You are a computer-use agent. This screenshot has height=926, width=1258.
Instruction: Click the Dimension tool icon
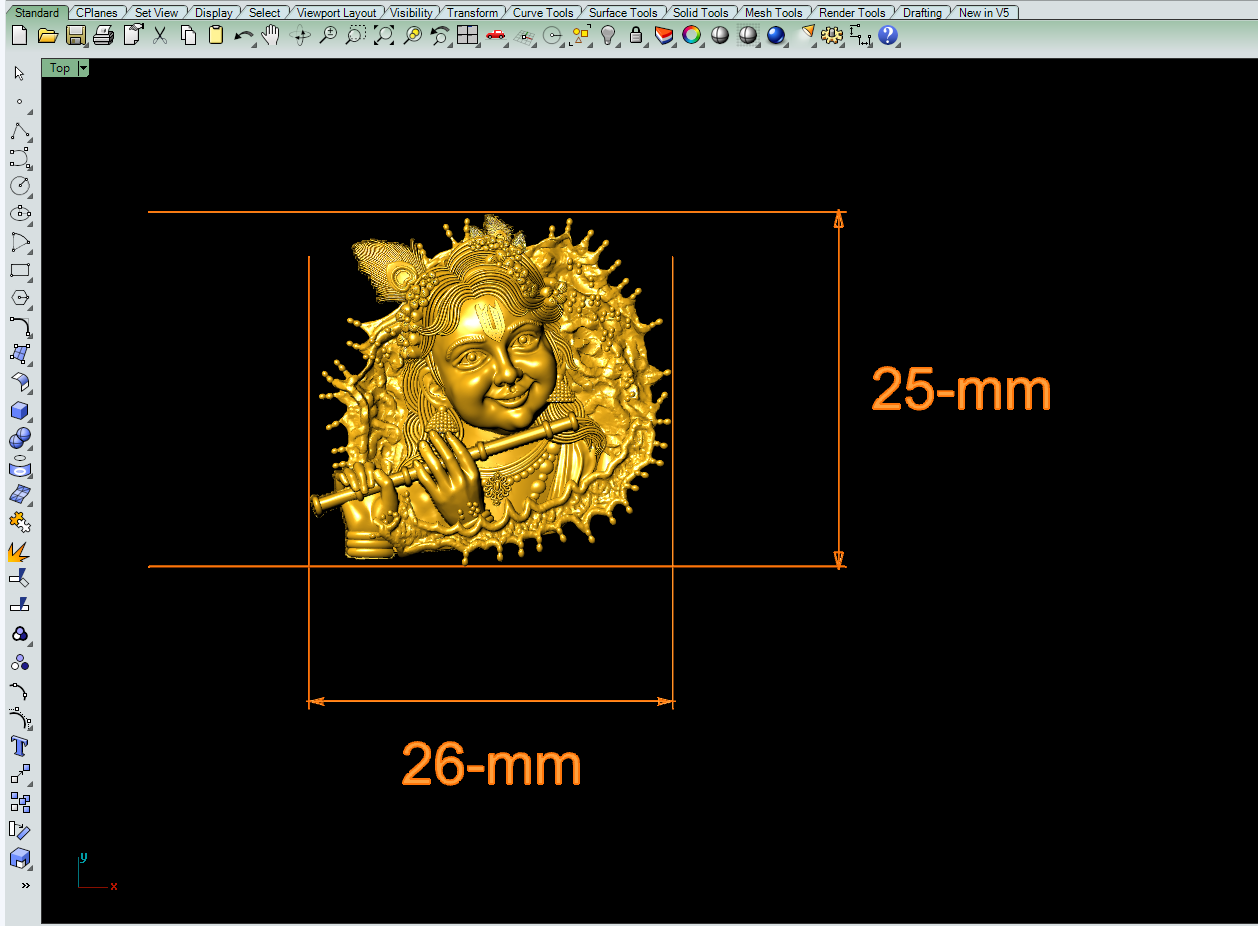click(861, 35)
